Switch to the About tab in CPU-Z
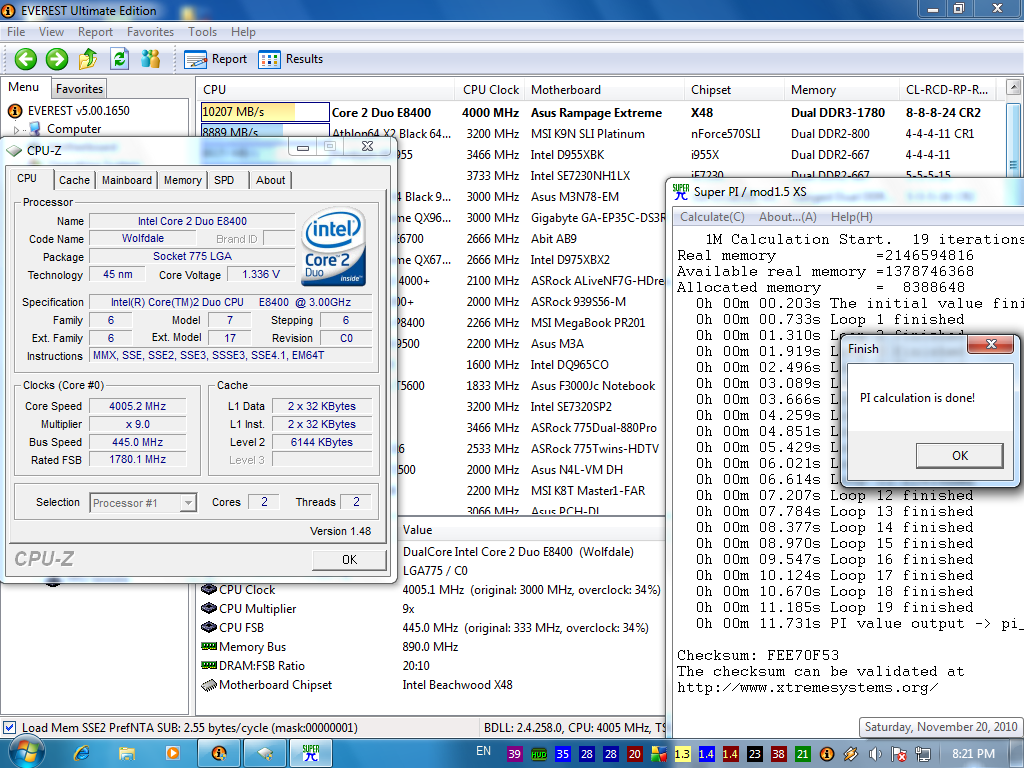 270,180
